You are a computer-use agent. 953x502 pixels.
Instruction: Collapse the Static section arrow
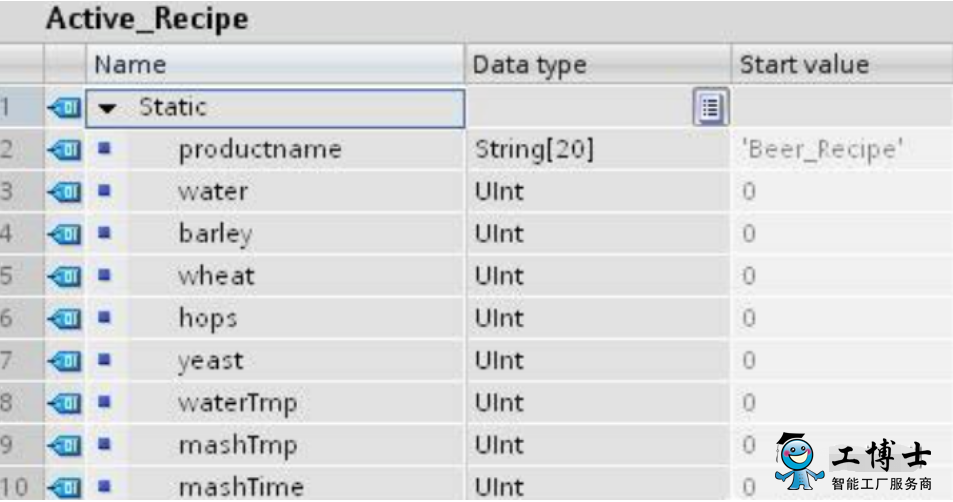108,109
